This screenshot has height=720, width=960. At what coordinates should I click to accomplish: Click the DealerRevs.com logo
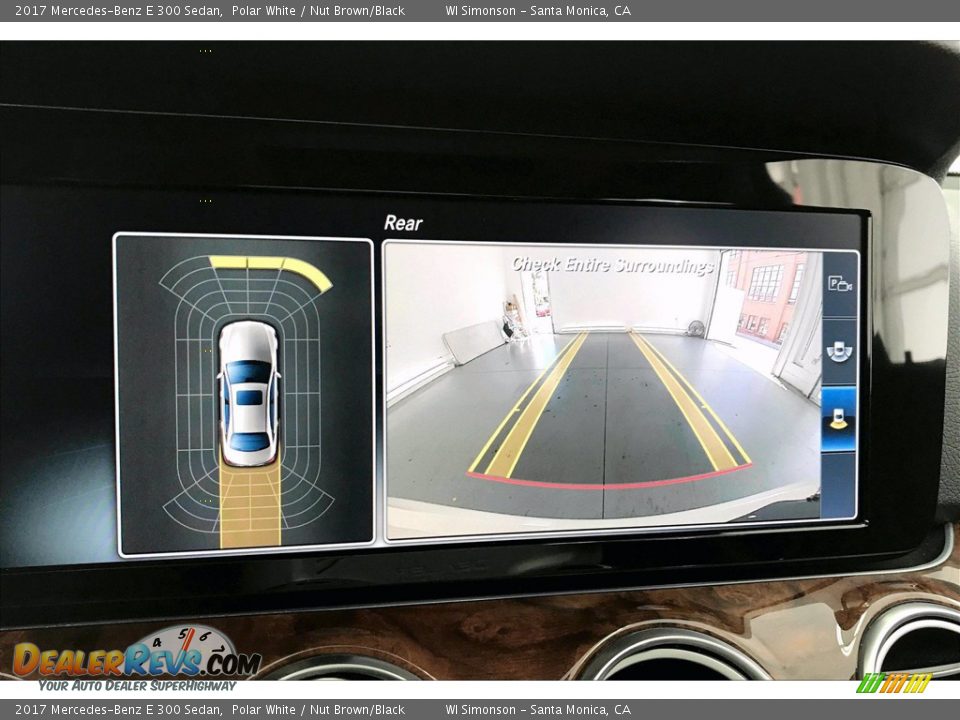(137, 660)
